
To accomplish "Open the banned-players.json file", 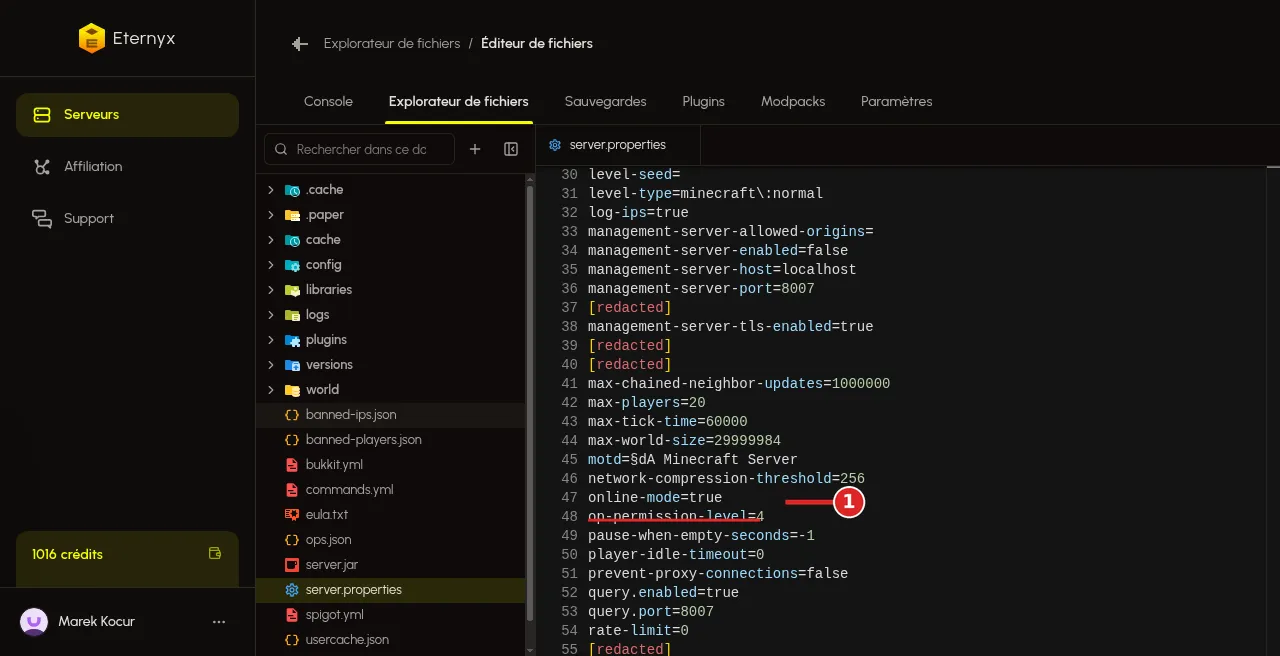I will click(391, 440).
